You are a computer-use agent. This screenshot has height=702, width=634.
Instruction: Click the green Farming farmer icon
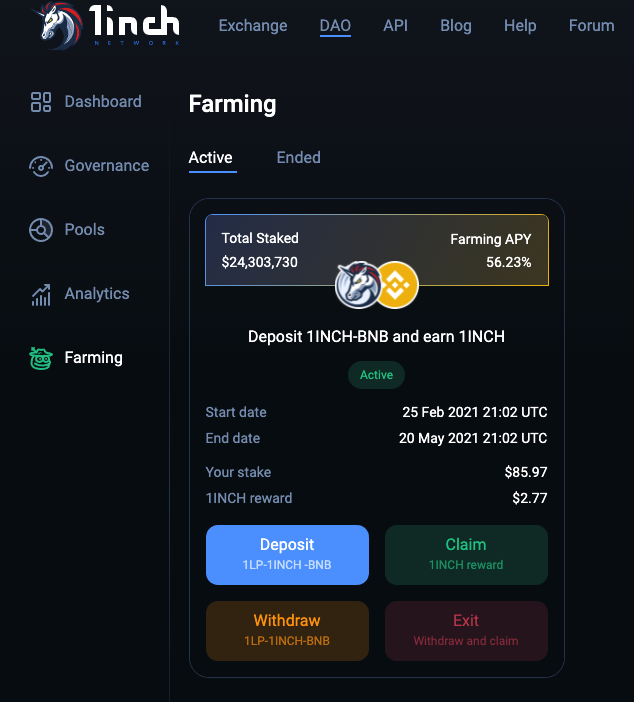(x=41, y=358)
